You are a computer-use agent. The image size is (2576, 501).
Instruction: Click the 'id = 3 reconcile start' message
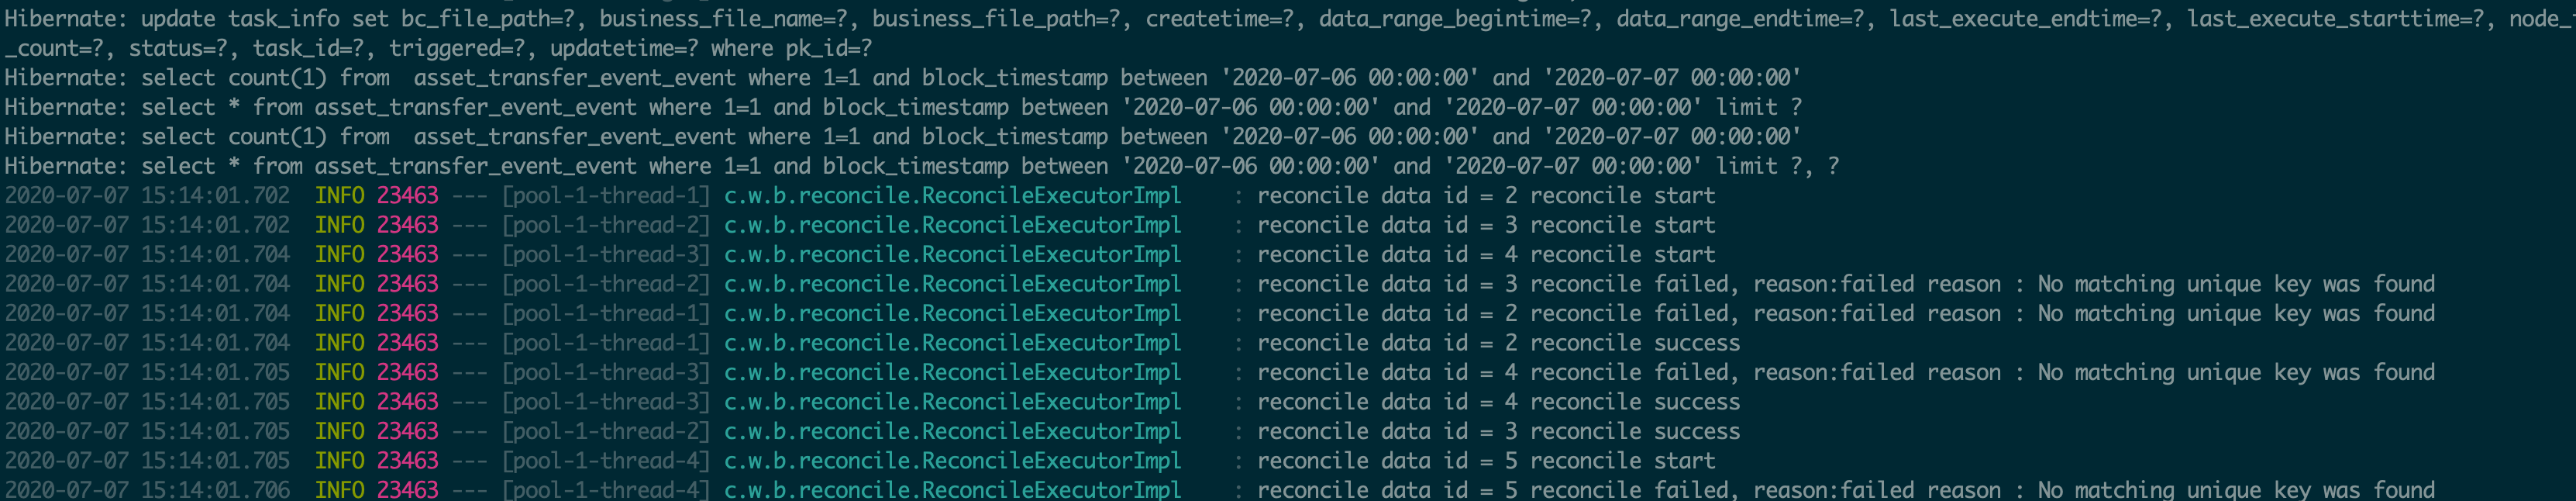pos(1579,225)
